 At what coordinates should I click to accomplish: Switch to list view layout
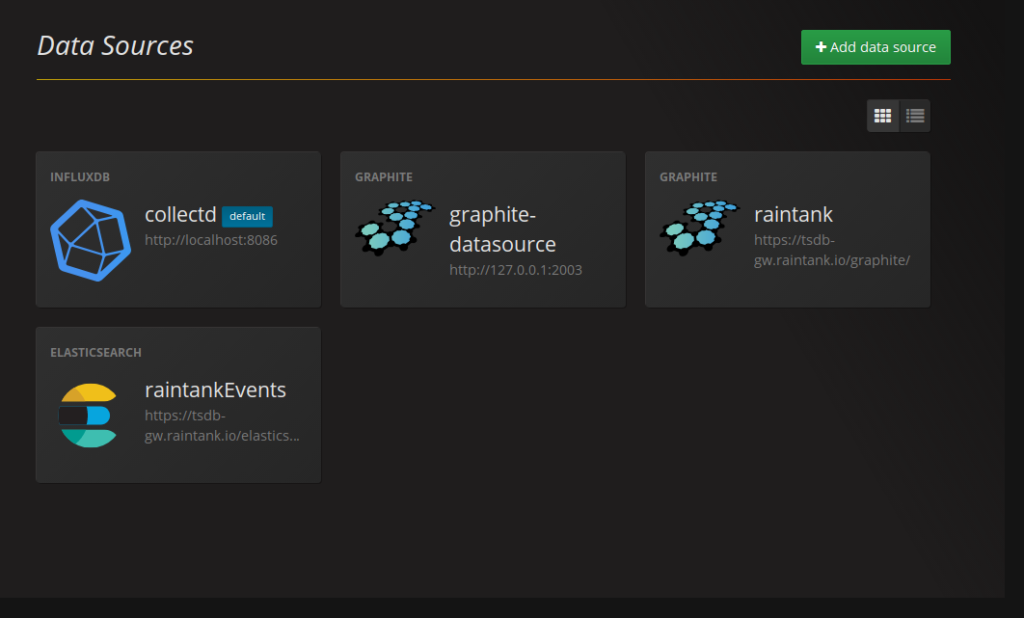(914, 115)
